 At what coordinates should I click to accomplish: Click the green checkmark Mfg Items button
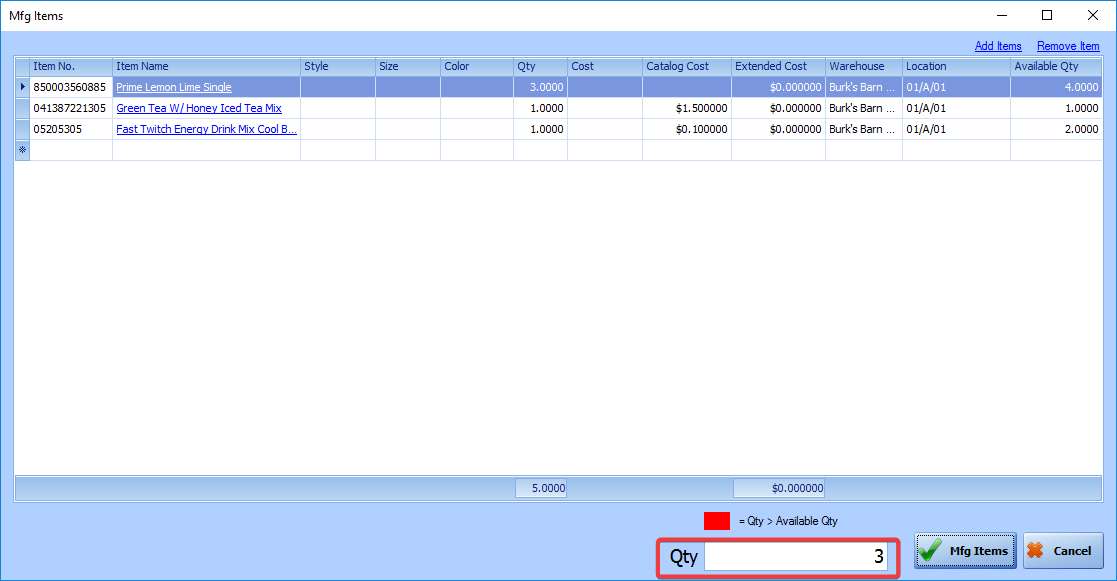[x=965, y=551]
